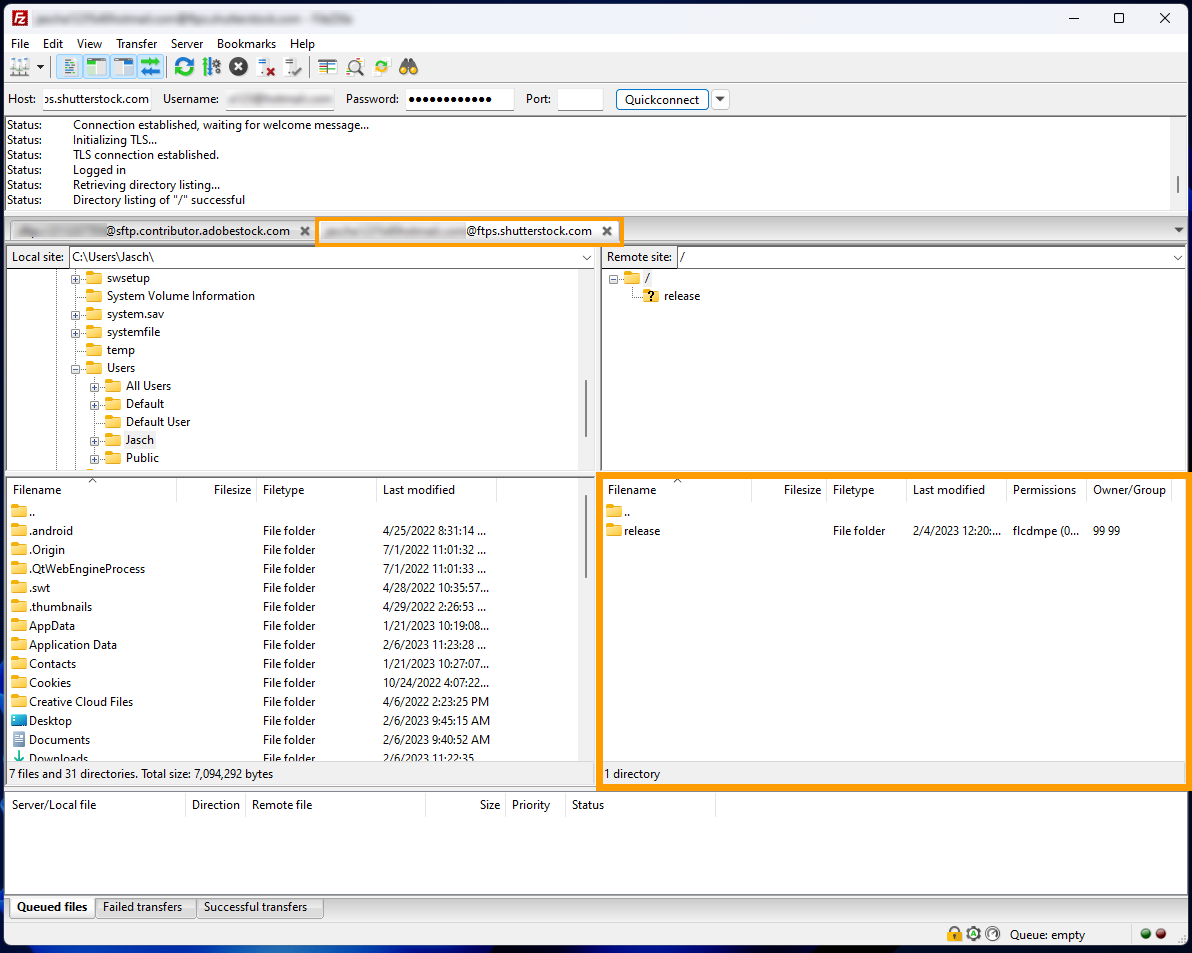Open the Site Manager dropdown arrow
Viewport: 1192px width, 953px height.
click(x=40, y=67)
